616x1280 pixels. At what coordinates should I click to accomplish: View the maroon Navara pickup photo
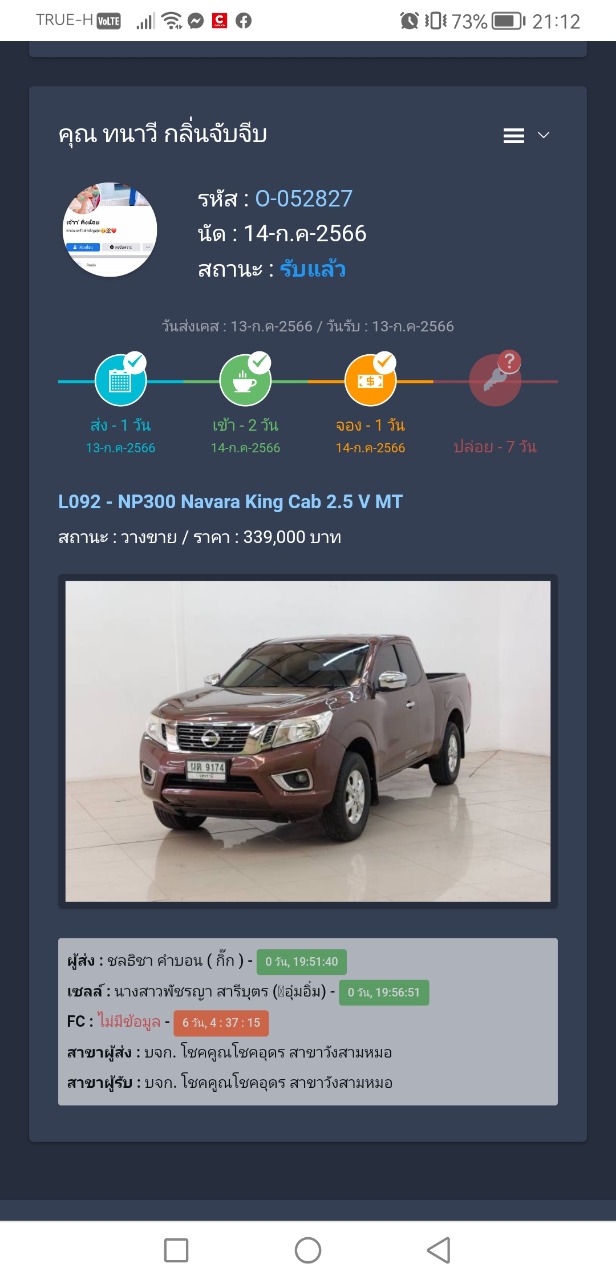[308, 741]
